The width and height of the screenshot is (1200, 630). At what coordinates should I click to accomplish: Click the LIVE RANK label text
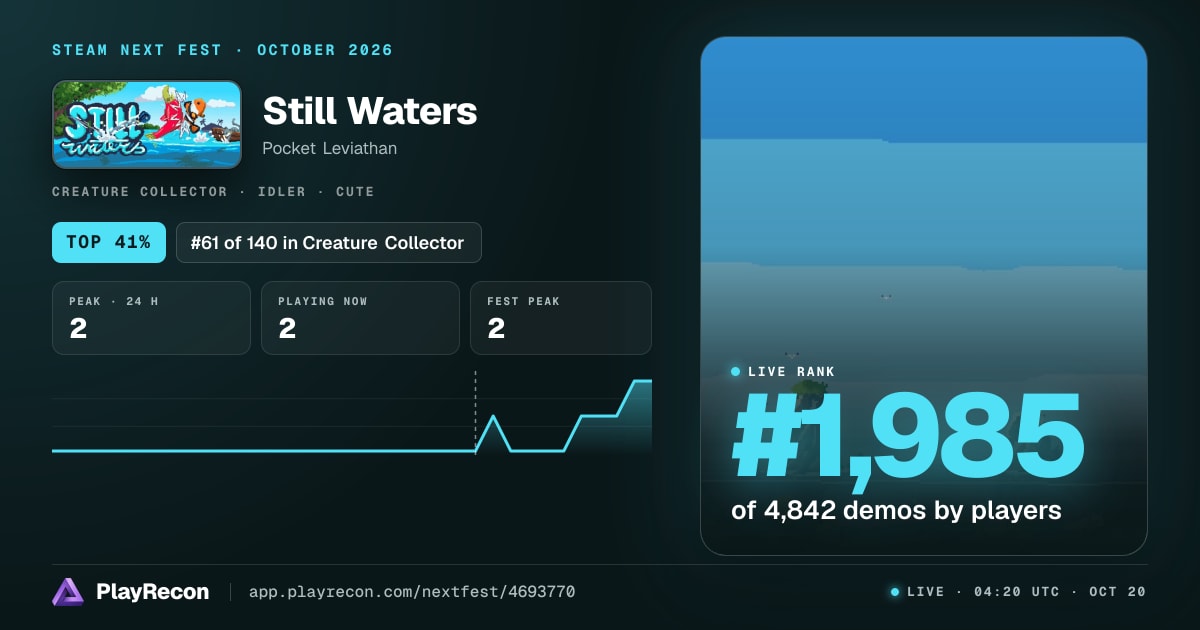[791, 372]
